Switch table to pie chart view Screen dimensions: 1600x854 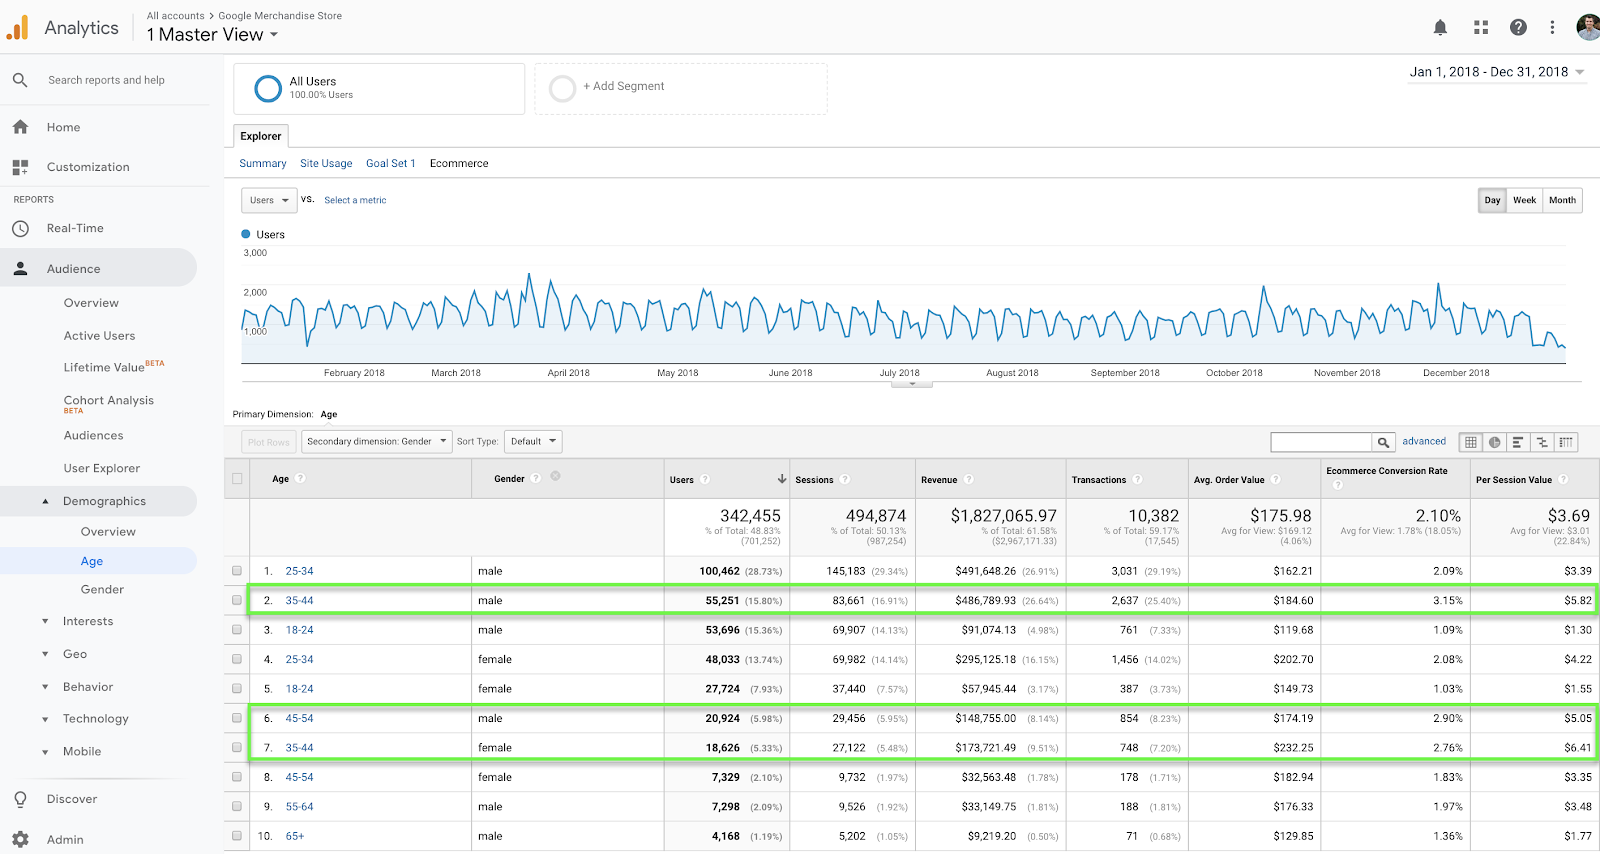(1494, 442)
